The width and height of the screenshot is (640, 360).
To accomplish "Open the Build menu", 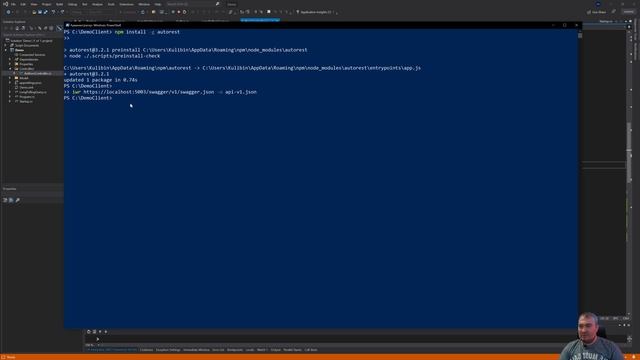I will (x=60, y=4).
